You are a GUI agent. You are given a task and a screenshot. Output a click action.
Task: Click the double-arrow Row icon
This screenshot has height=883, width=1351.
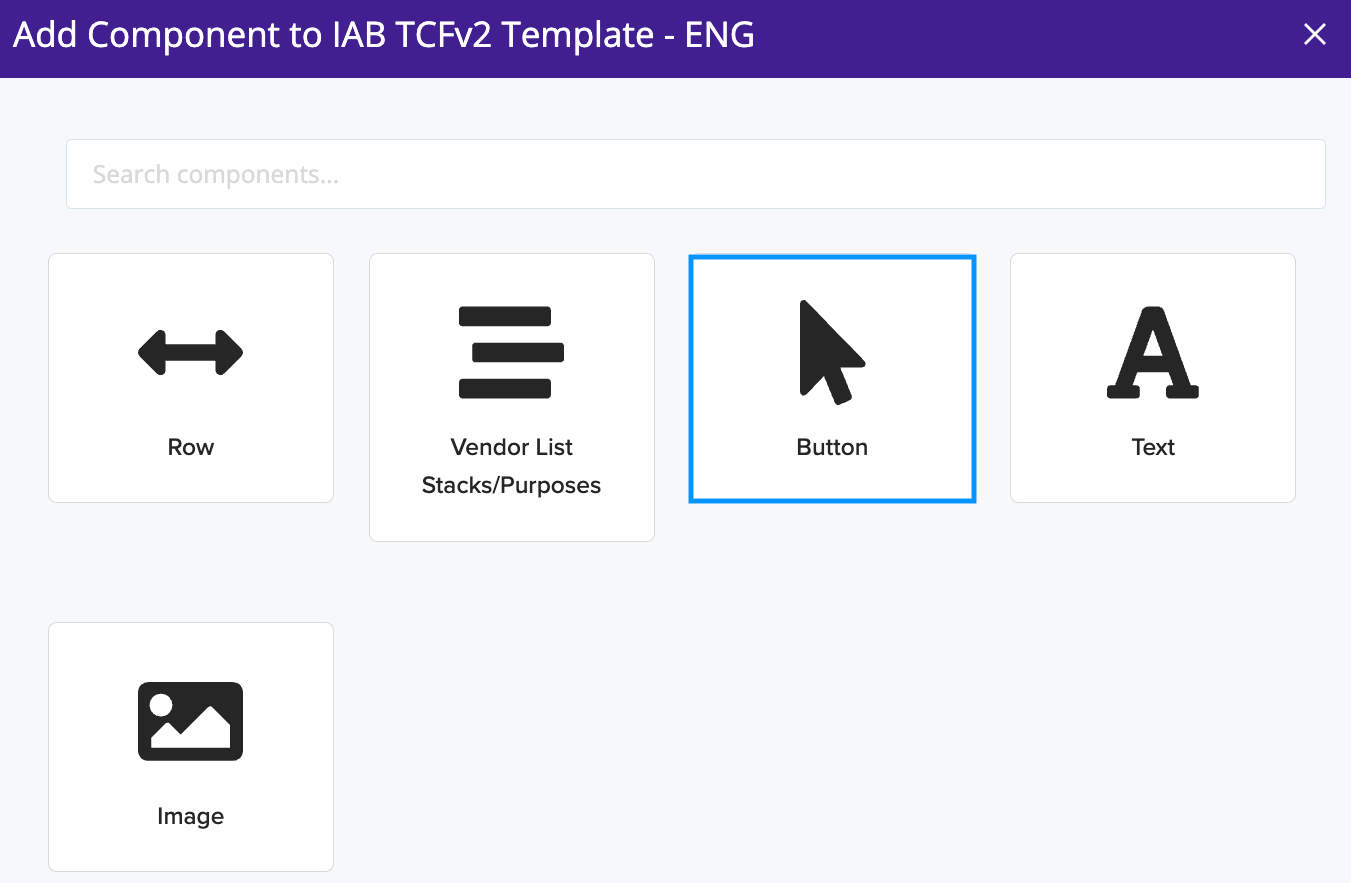(190, 352)
